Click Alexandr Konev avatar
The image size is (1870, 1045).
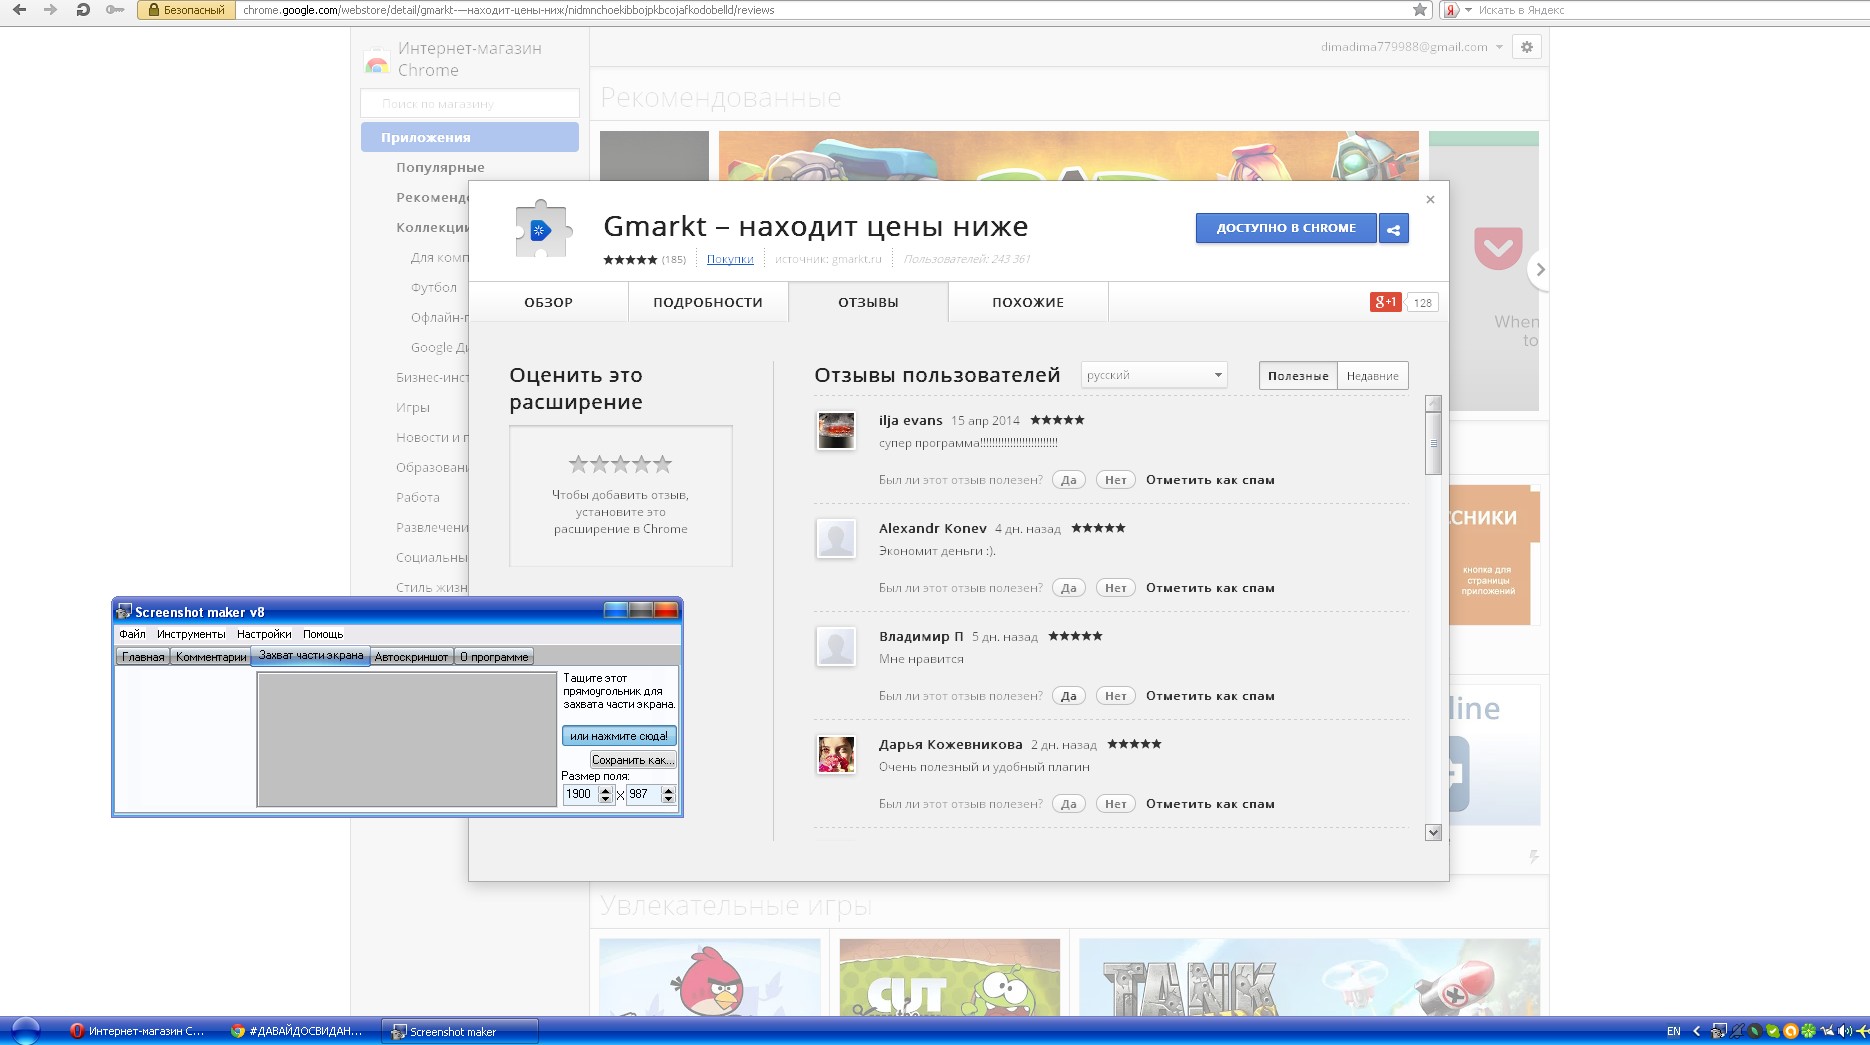pyautogui.click(x=836, y=539)
